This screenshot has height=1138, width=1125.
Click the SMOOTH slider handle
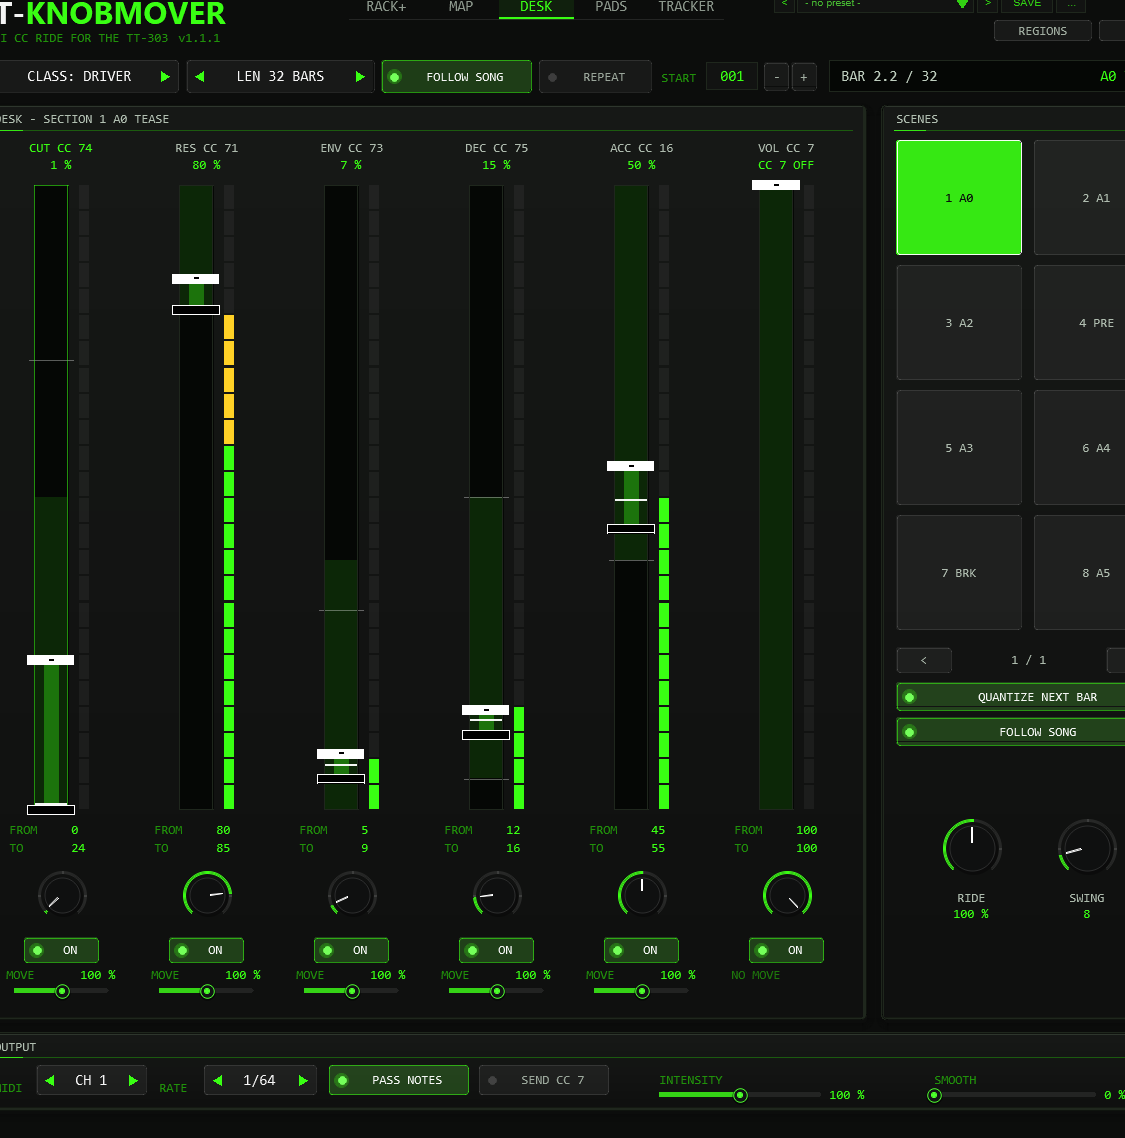tap(935, 1096)
